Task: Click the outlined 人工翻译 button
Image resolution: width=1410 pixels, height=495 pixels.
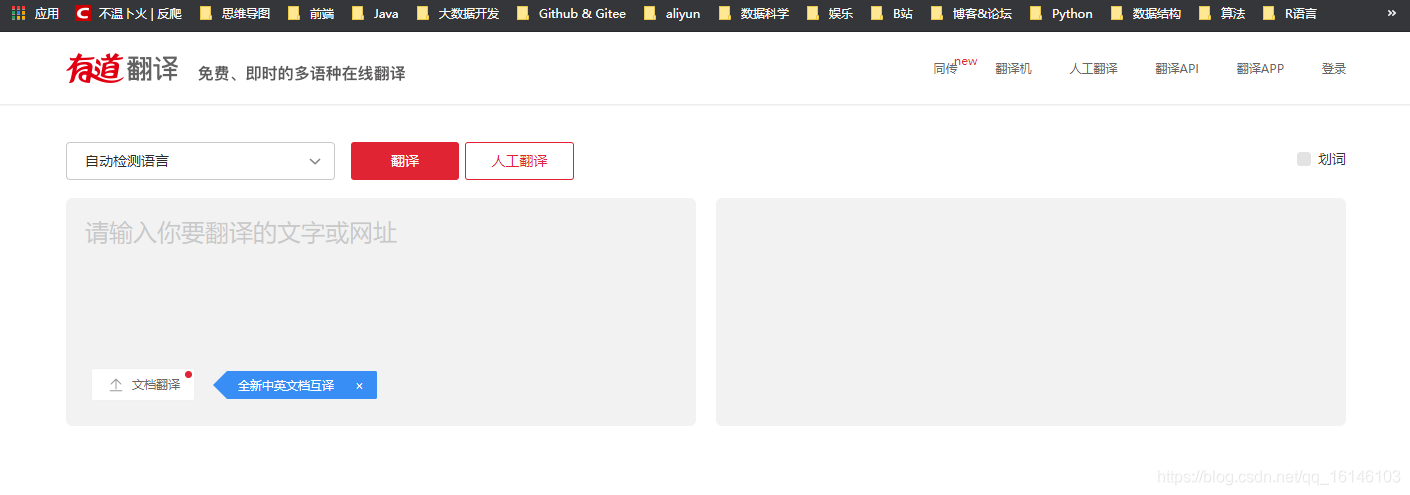Action: pos(519,161)
